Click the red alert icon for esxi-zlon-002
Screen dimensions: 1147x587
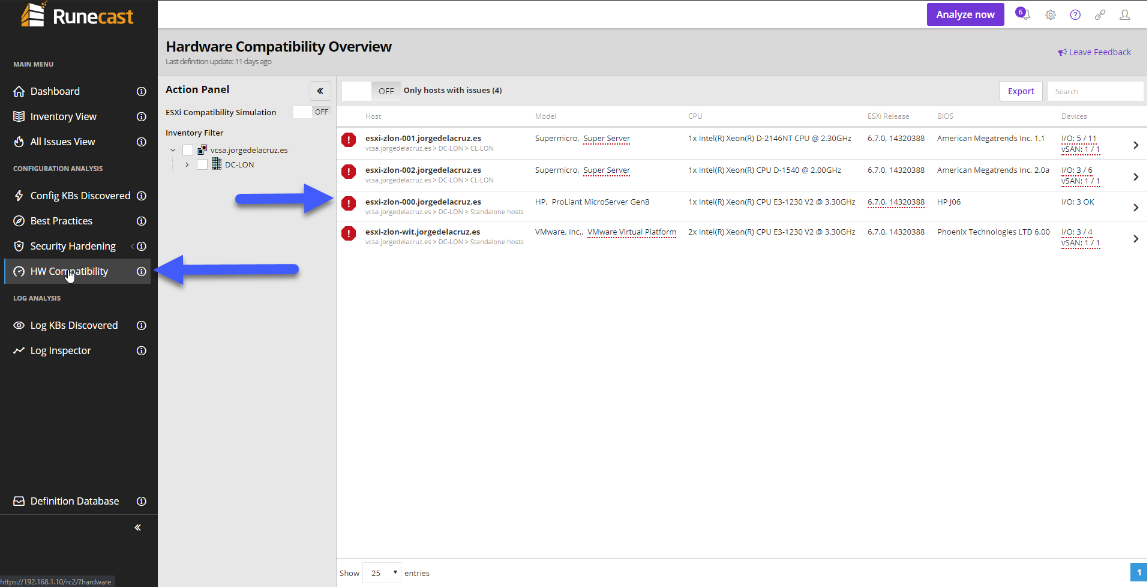click(x=349, y=171)
